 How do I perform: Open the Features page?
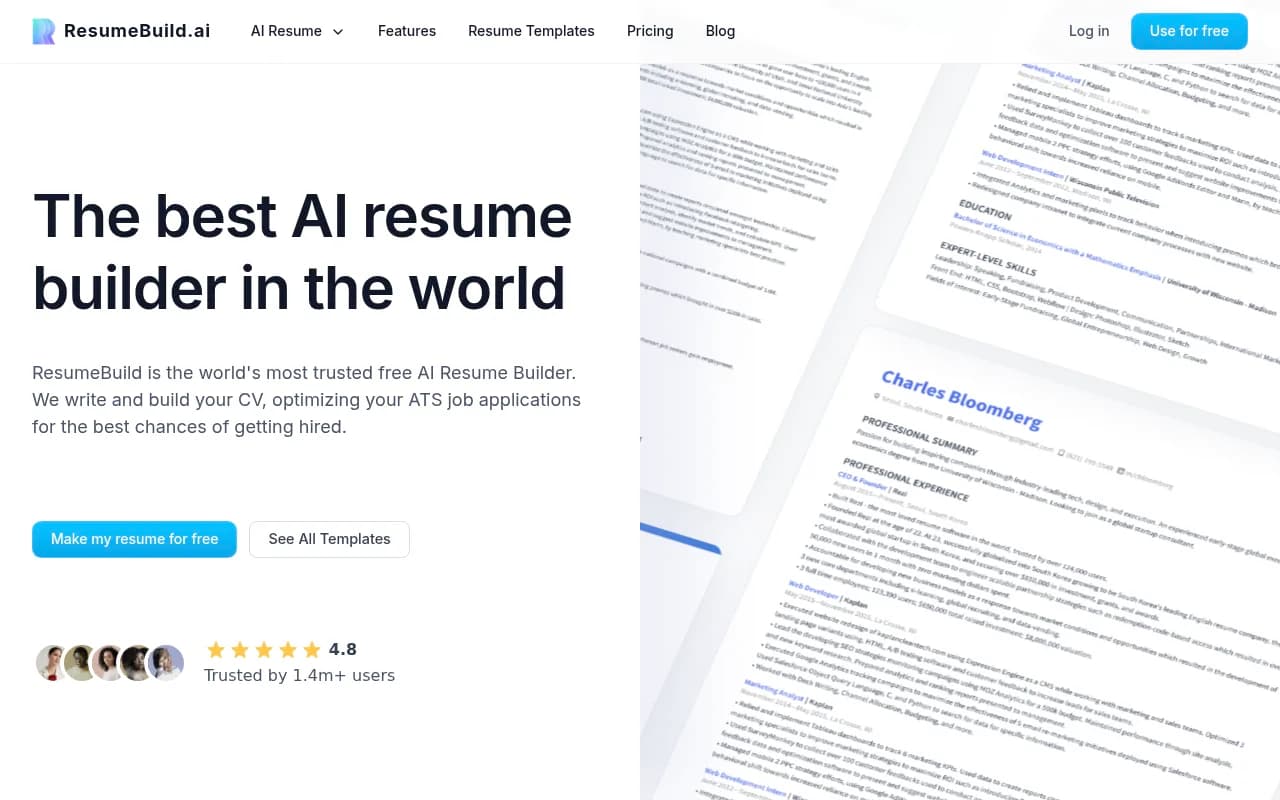tap(407, 31)
